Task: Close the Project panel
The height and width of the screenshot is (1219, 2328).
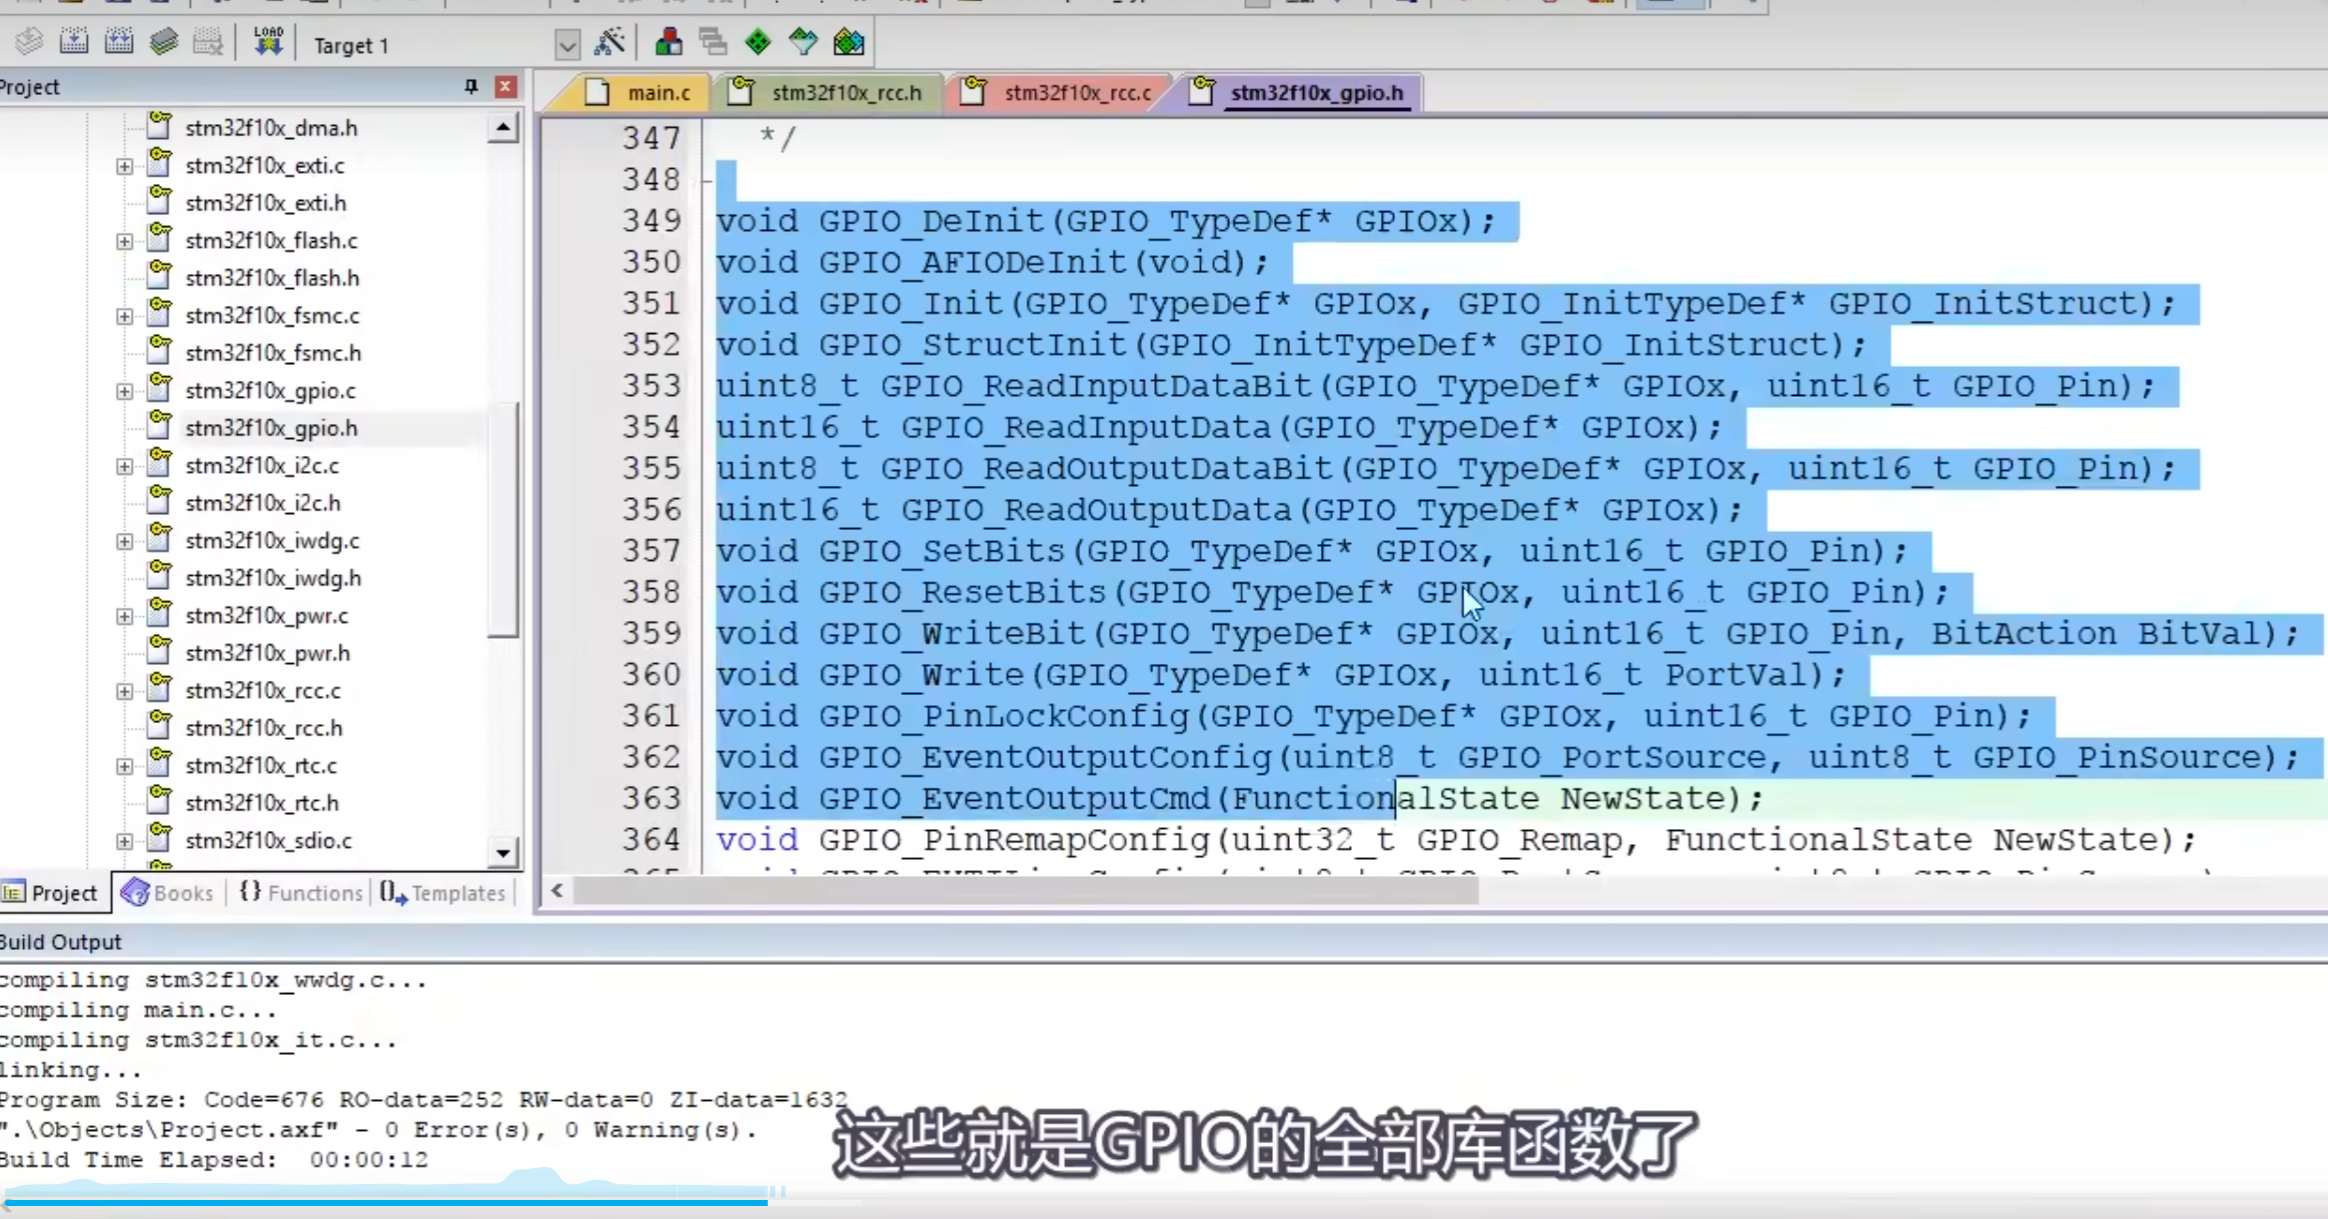Action: [x=506, y=86]
